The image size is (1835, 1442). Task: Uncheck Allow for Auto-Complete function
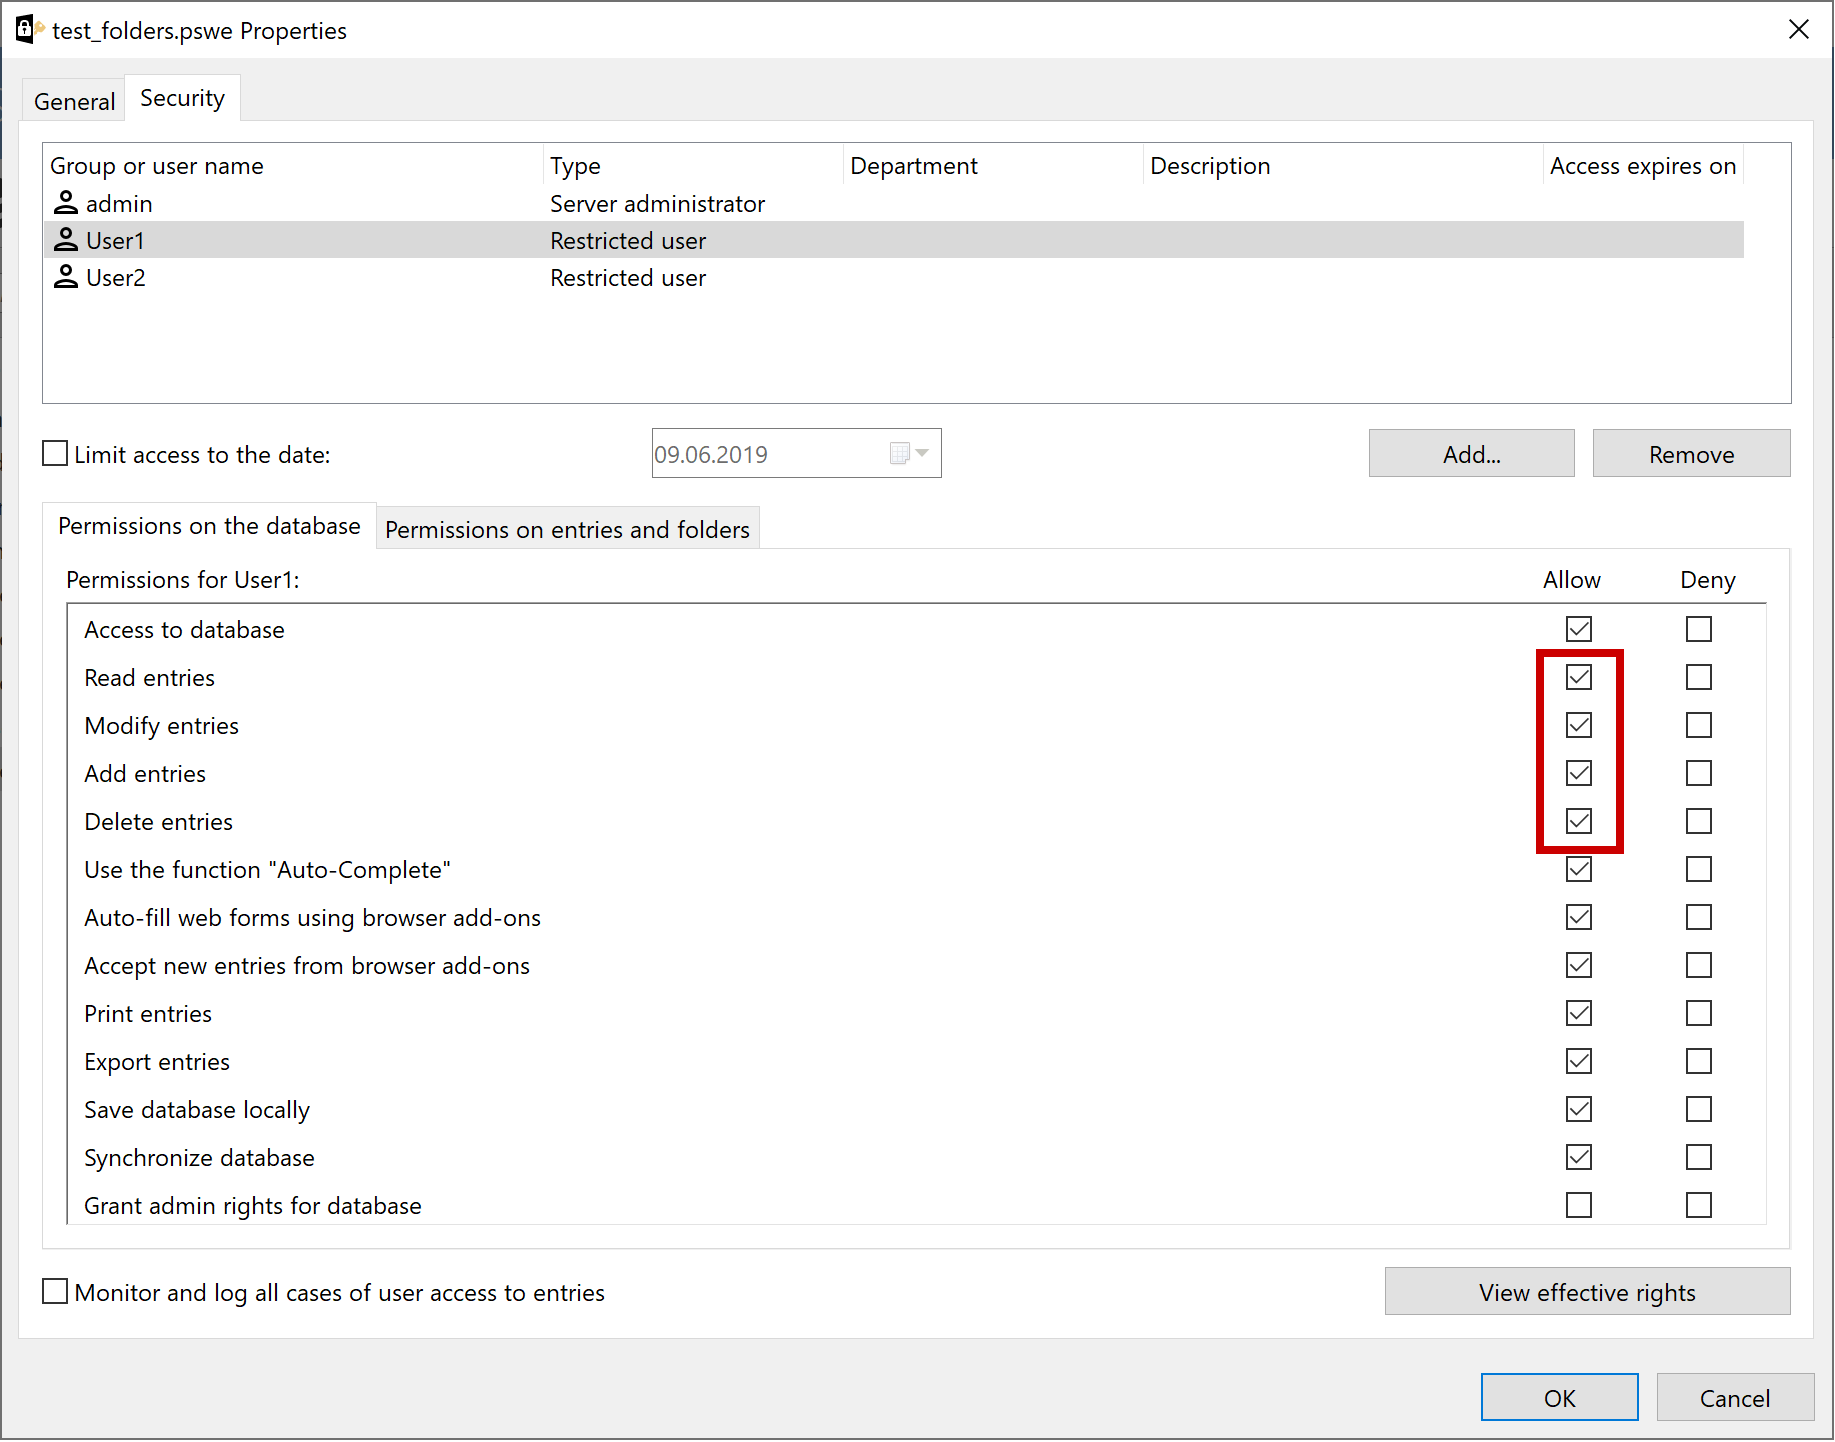coord(1579,869)
